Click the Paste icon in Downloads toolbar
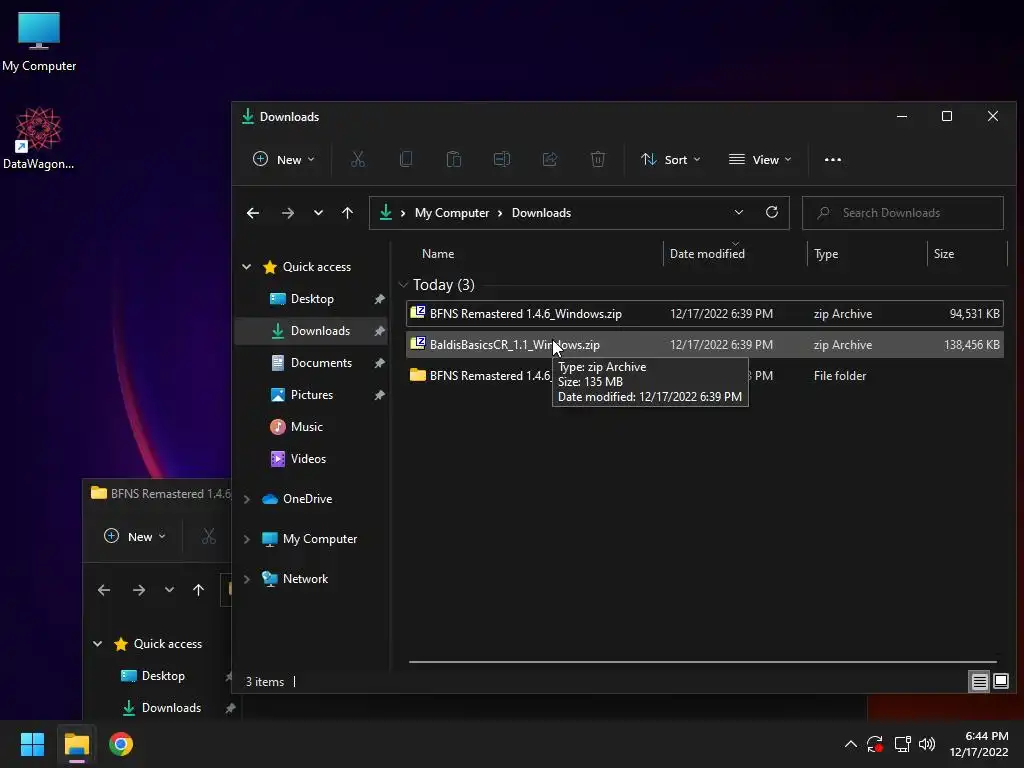The height and width of the screenshot is (768, 1024). pos(453,159)
